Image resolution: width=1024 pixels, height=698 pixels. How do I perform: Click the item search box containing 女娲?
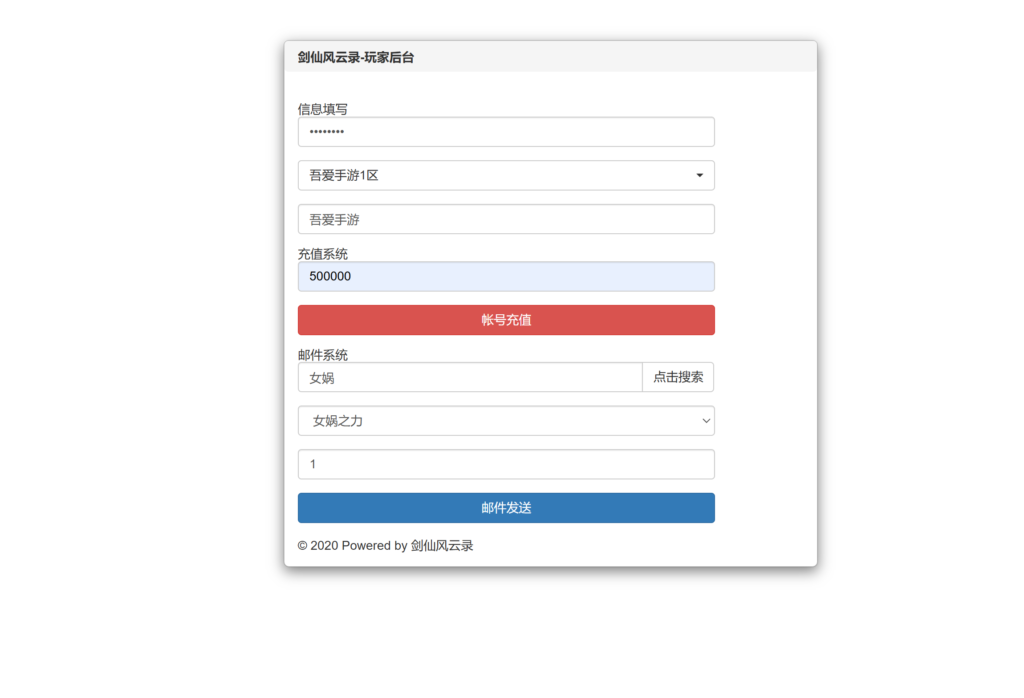469,377
